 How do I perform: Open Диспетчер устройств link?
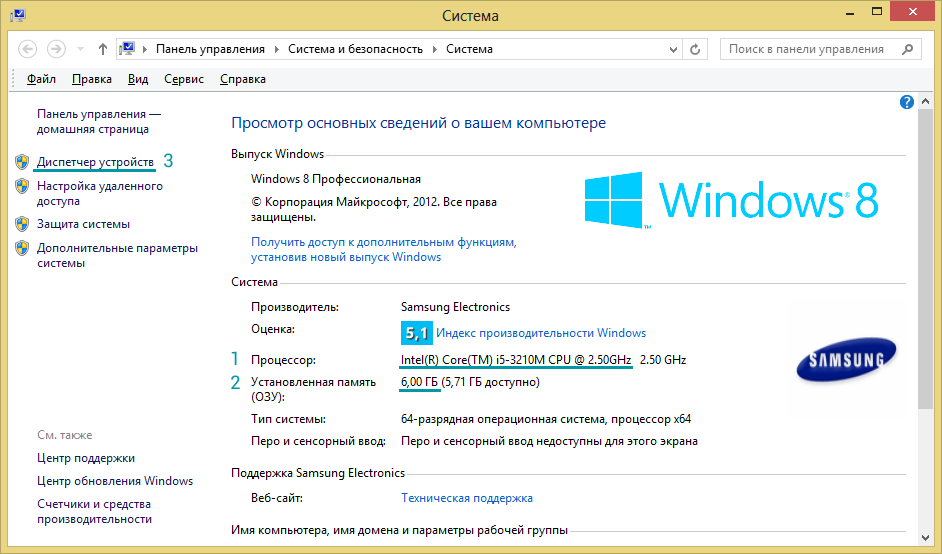95,162
